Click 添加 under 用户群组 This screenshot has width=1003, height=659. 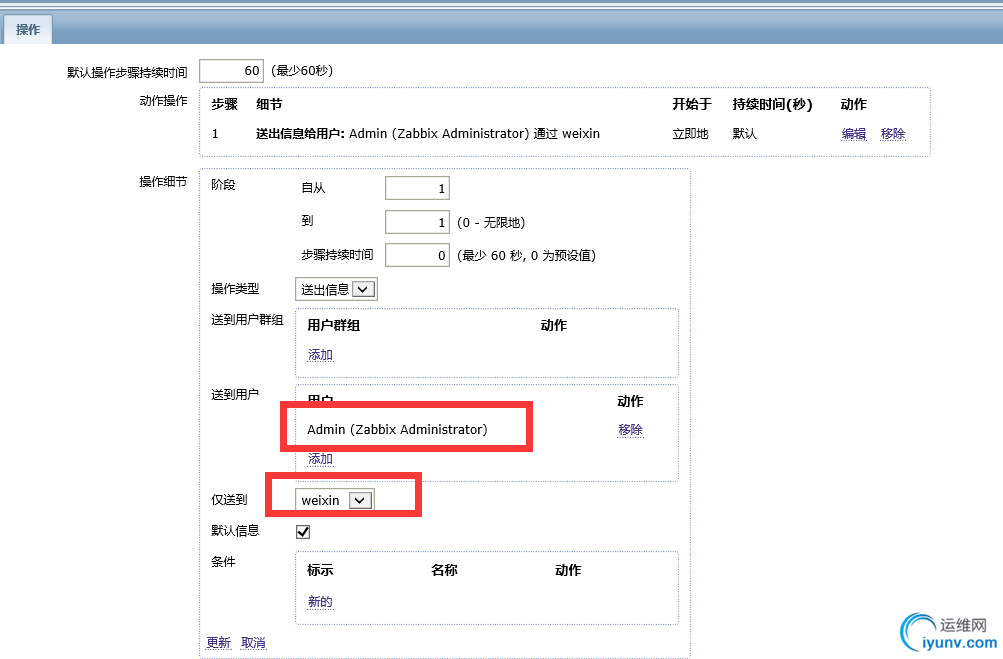pos(320,355)
